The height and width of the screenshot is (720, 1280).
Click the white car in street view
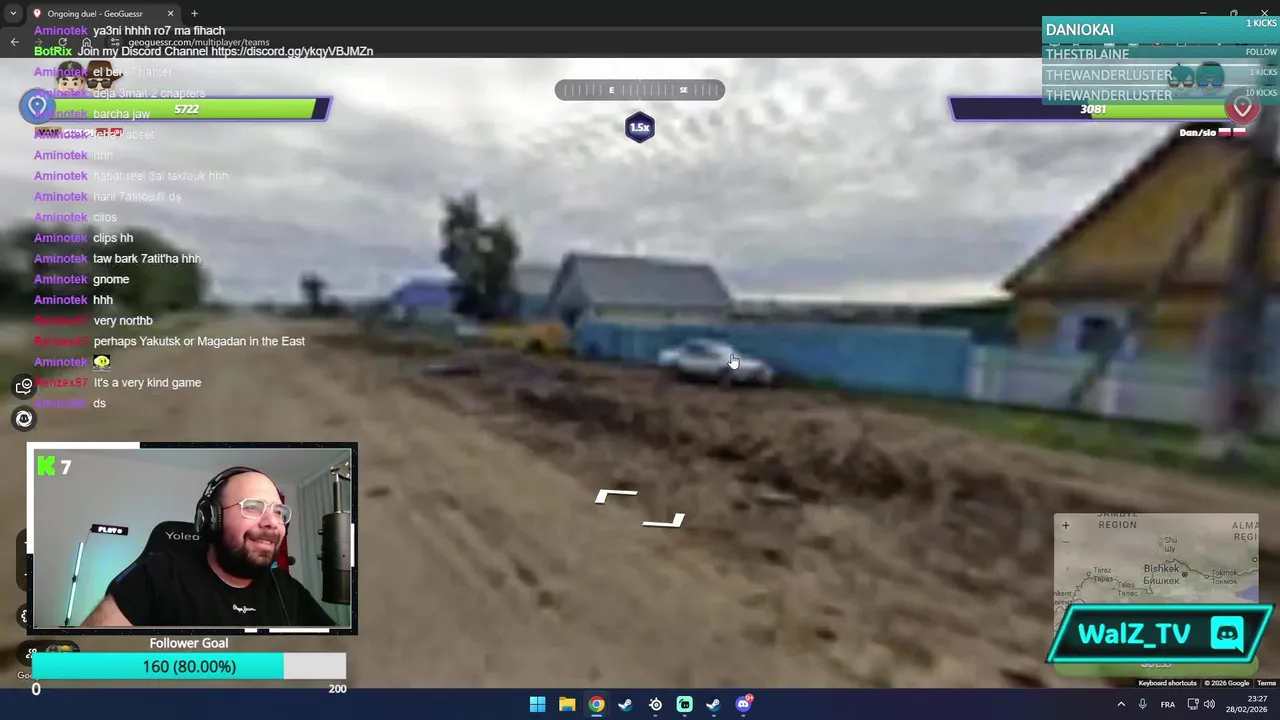(x=716, y=362)
